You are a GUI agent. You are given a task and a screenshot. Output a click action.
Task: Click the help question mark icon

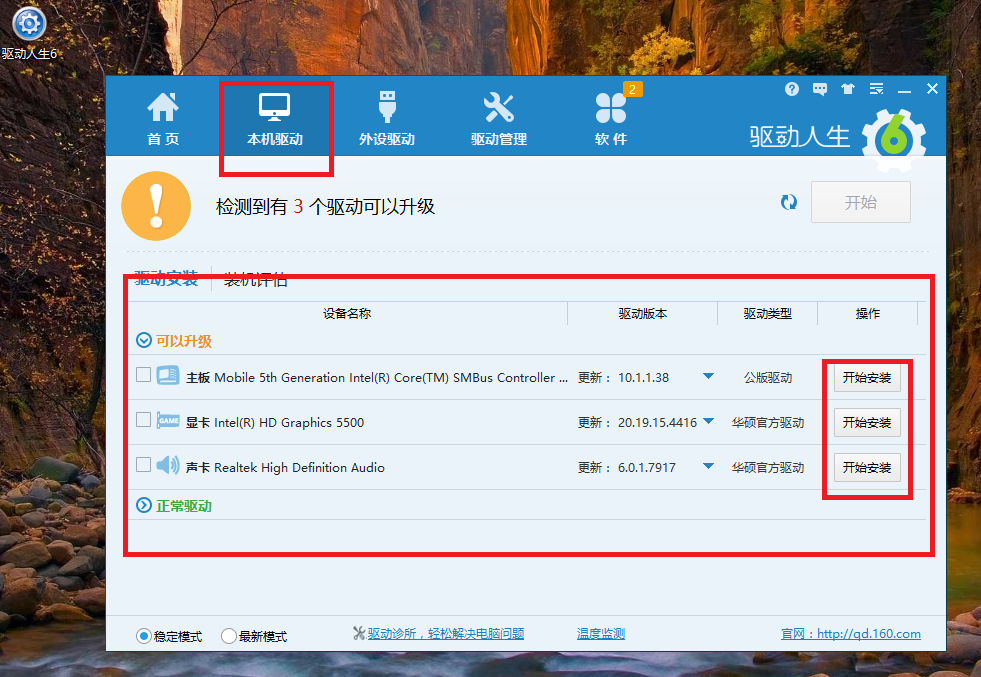(x=791, y=89)
